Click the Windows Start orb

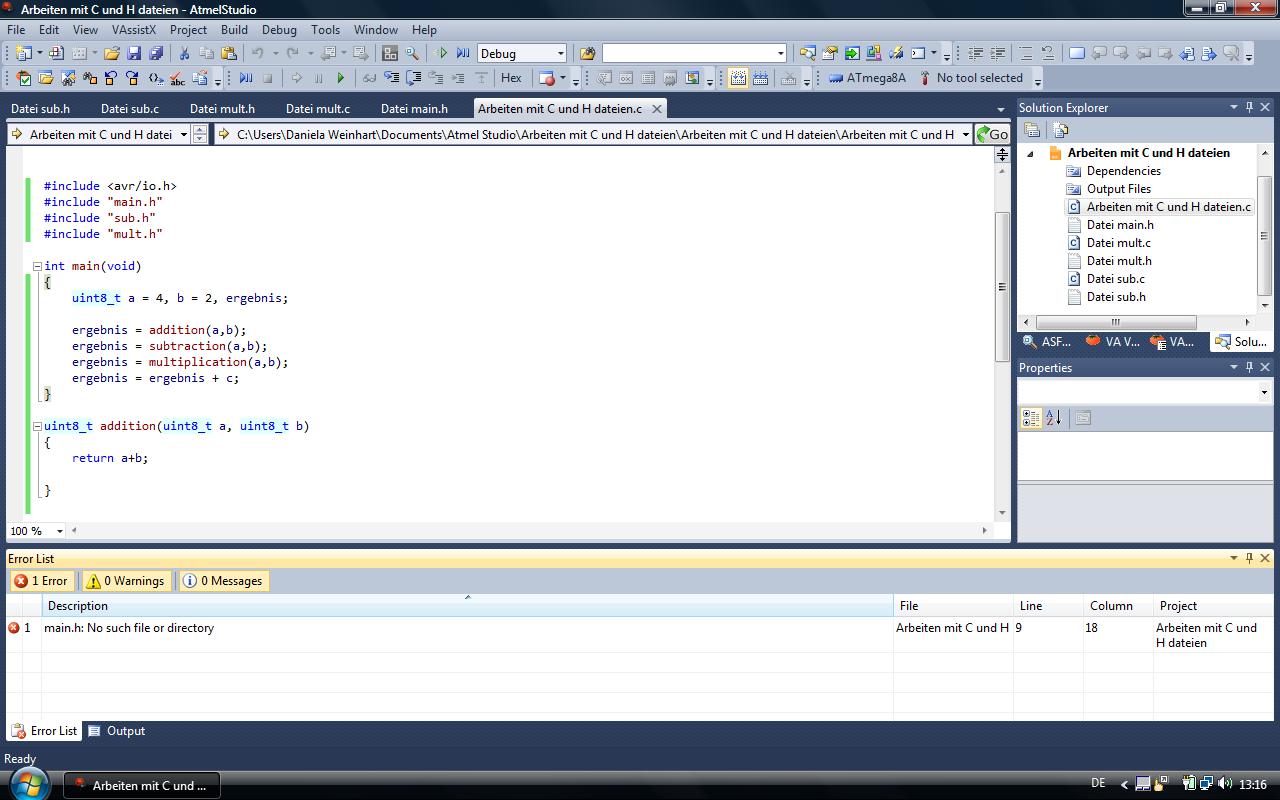(27, 785)
